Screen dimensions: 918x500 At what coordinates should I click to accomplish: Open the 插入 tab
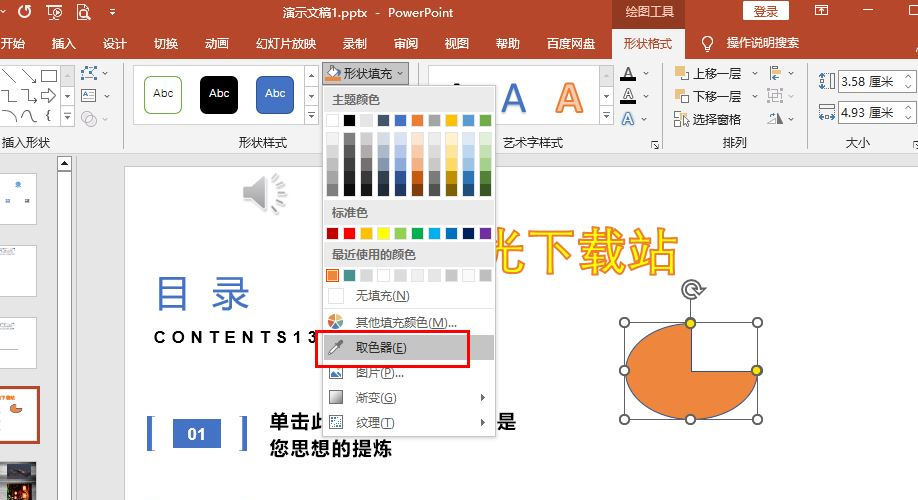click(63, 43)
